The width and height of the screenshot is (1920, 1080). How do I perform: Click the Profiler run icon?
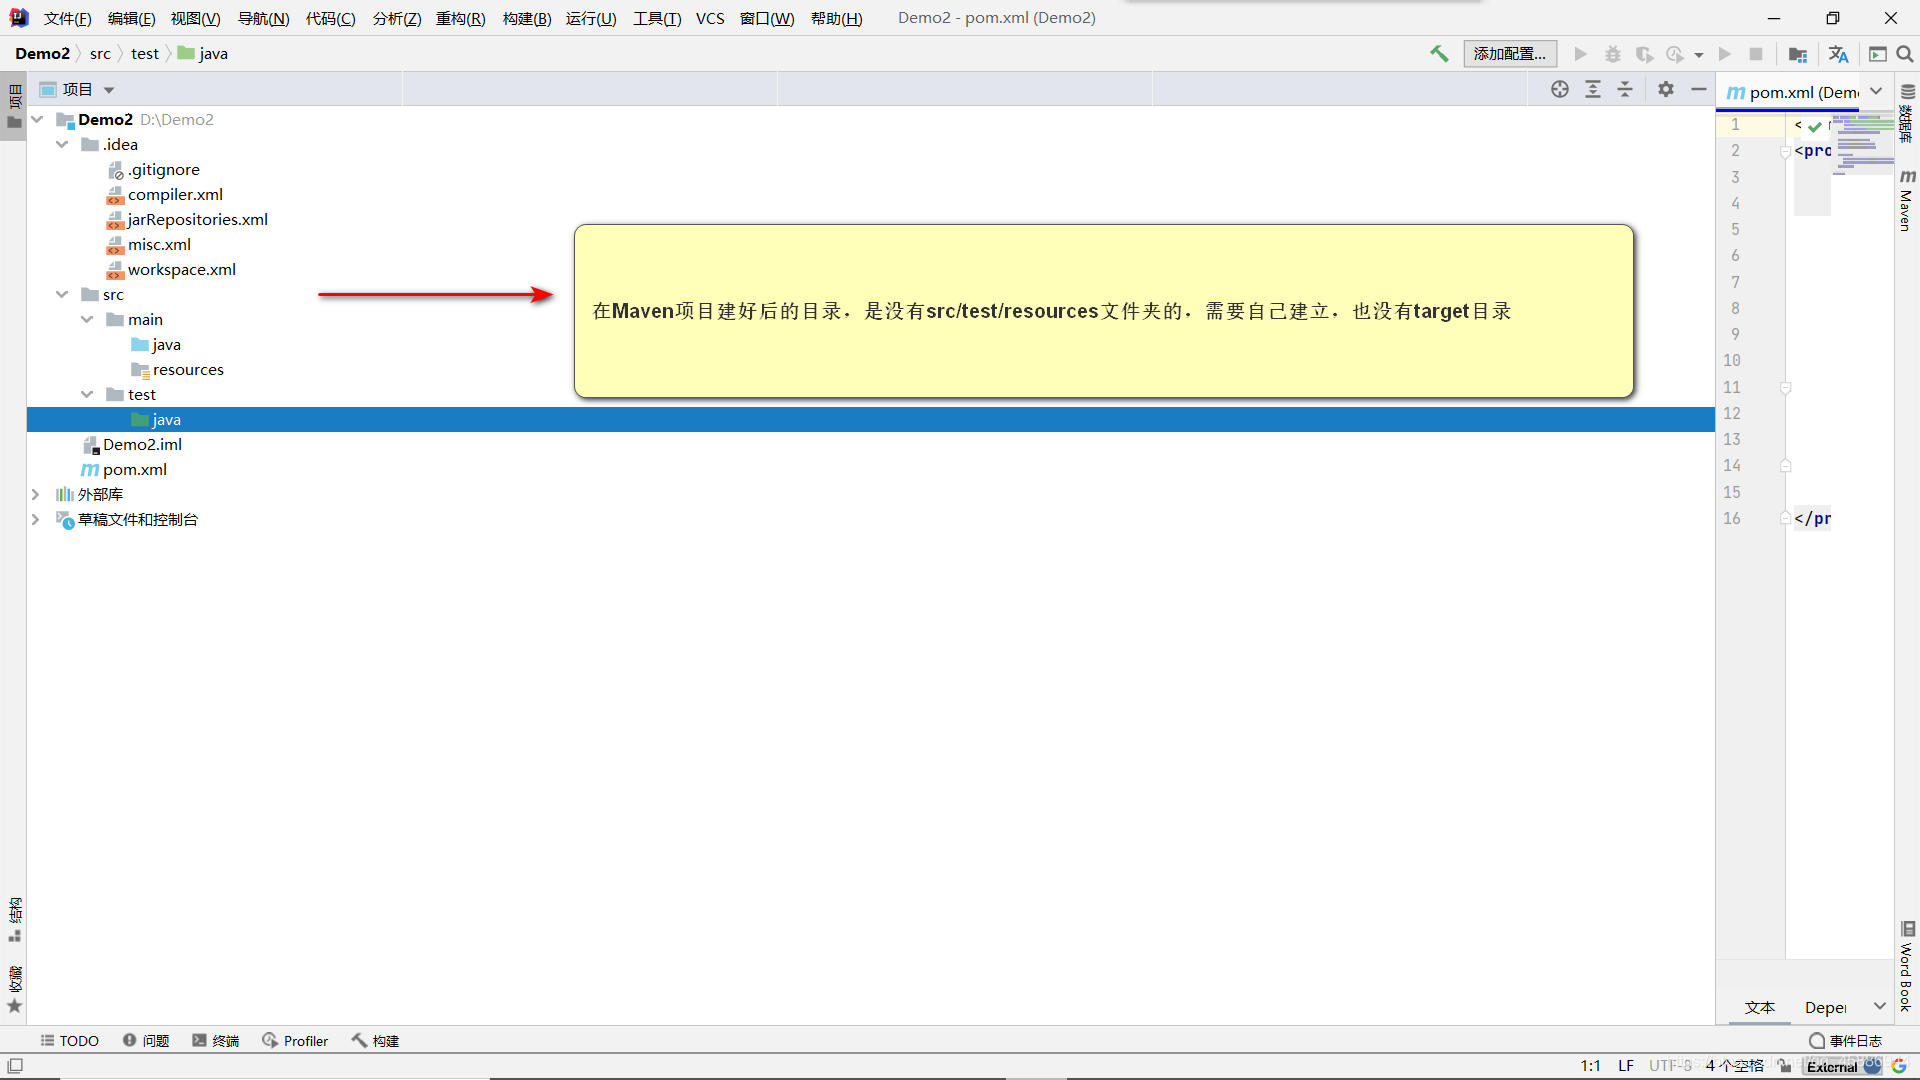(x=1675, y=54)
